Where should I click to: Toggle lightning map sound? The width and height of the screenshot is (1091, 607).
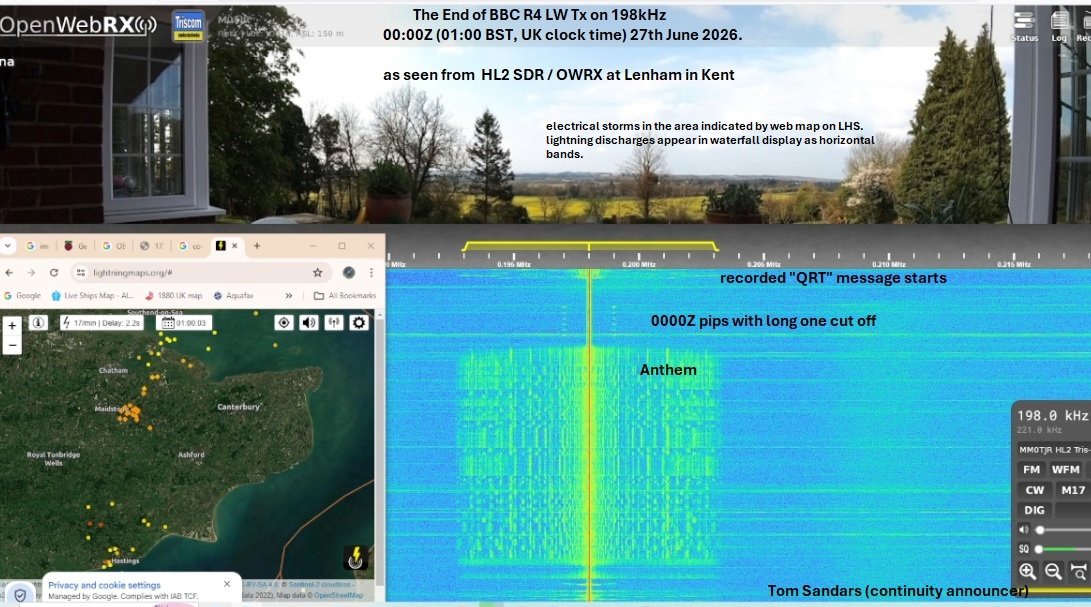click(x=309, y=322)
